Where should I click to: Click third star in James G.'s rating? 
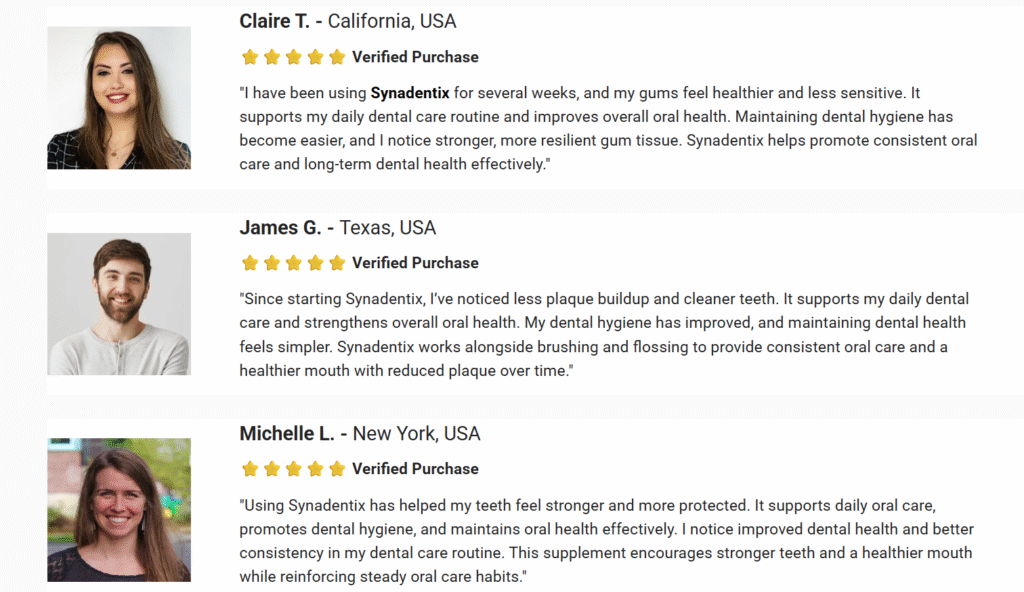point(294,263)
